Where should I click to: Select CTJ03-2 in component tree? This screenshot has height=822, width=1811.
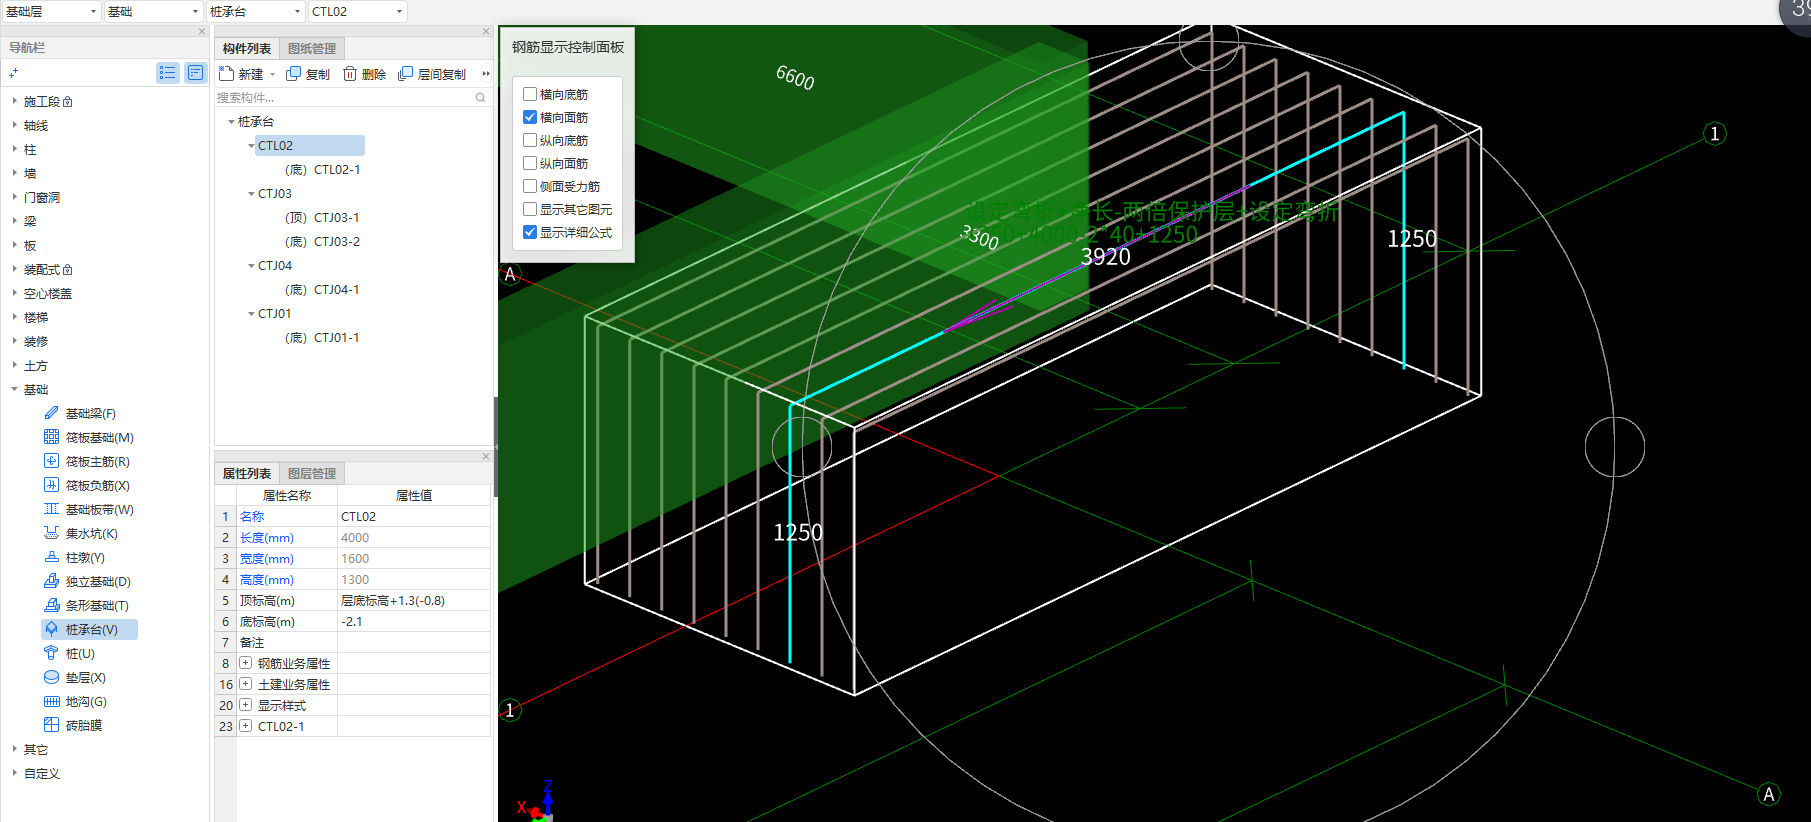pos(322,242)
